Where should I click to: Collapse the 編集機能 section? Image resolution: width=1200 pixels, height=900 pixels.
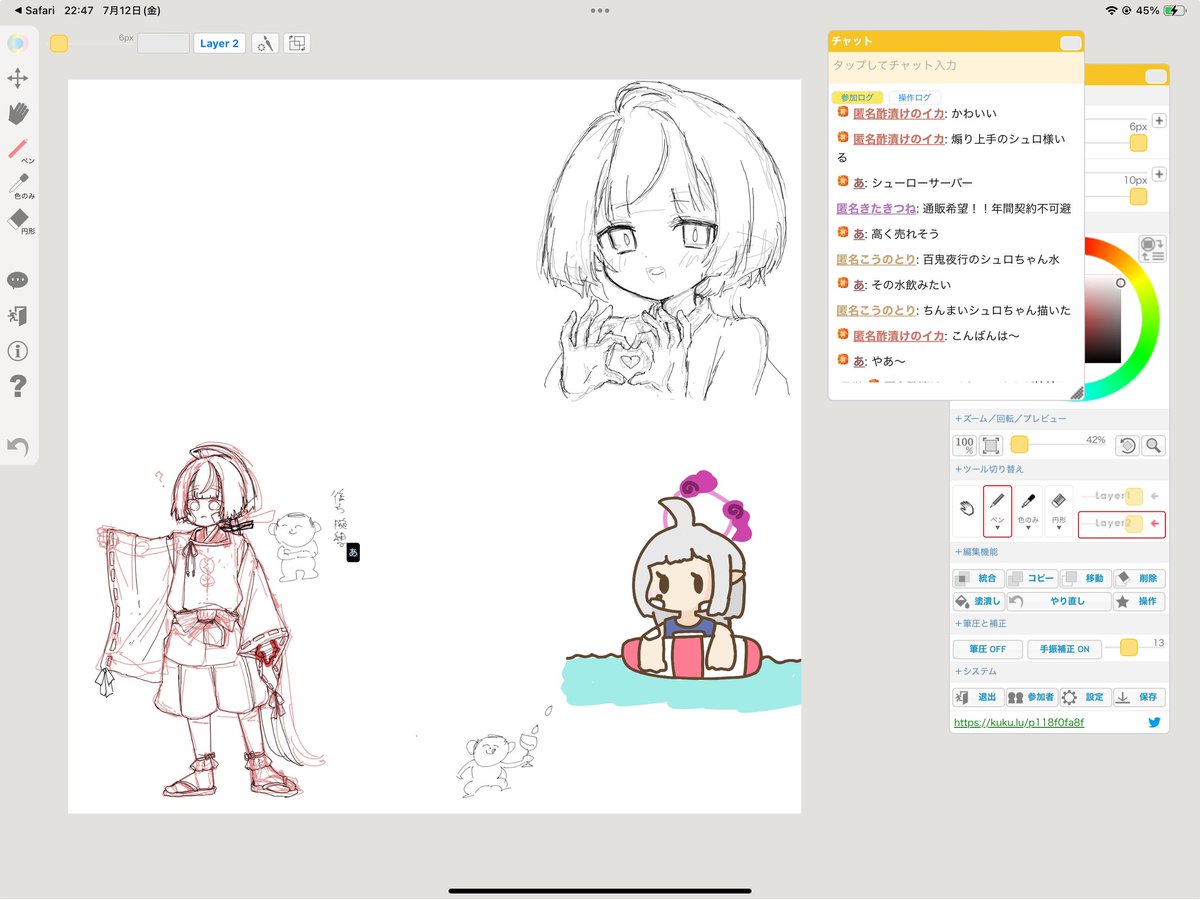click(x=976, y=552)
